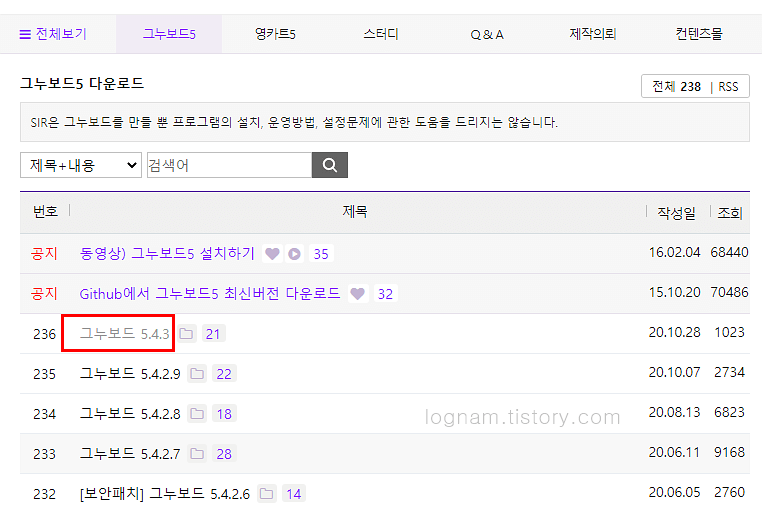Click the 작성일 column header
The width and height of the screenshot is (762, 509).
676,212
